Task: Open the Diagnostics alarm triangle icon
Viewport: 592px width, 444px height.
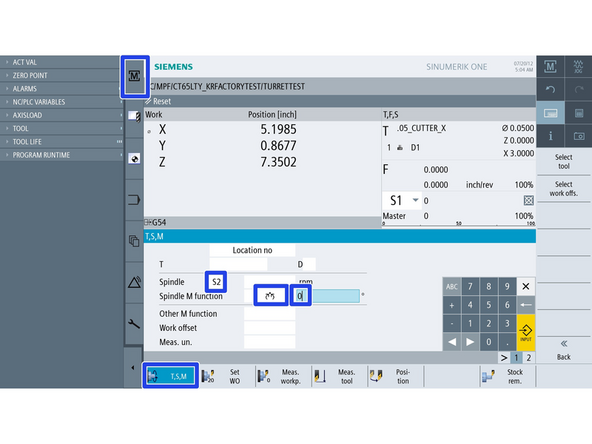Action: (x=134, y=282)
